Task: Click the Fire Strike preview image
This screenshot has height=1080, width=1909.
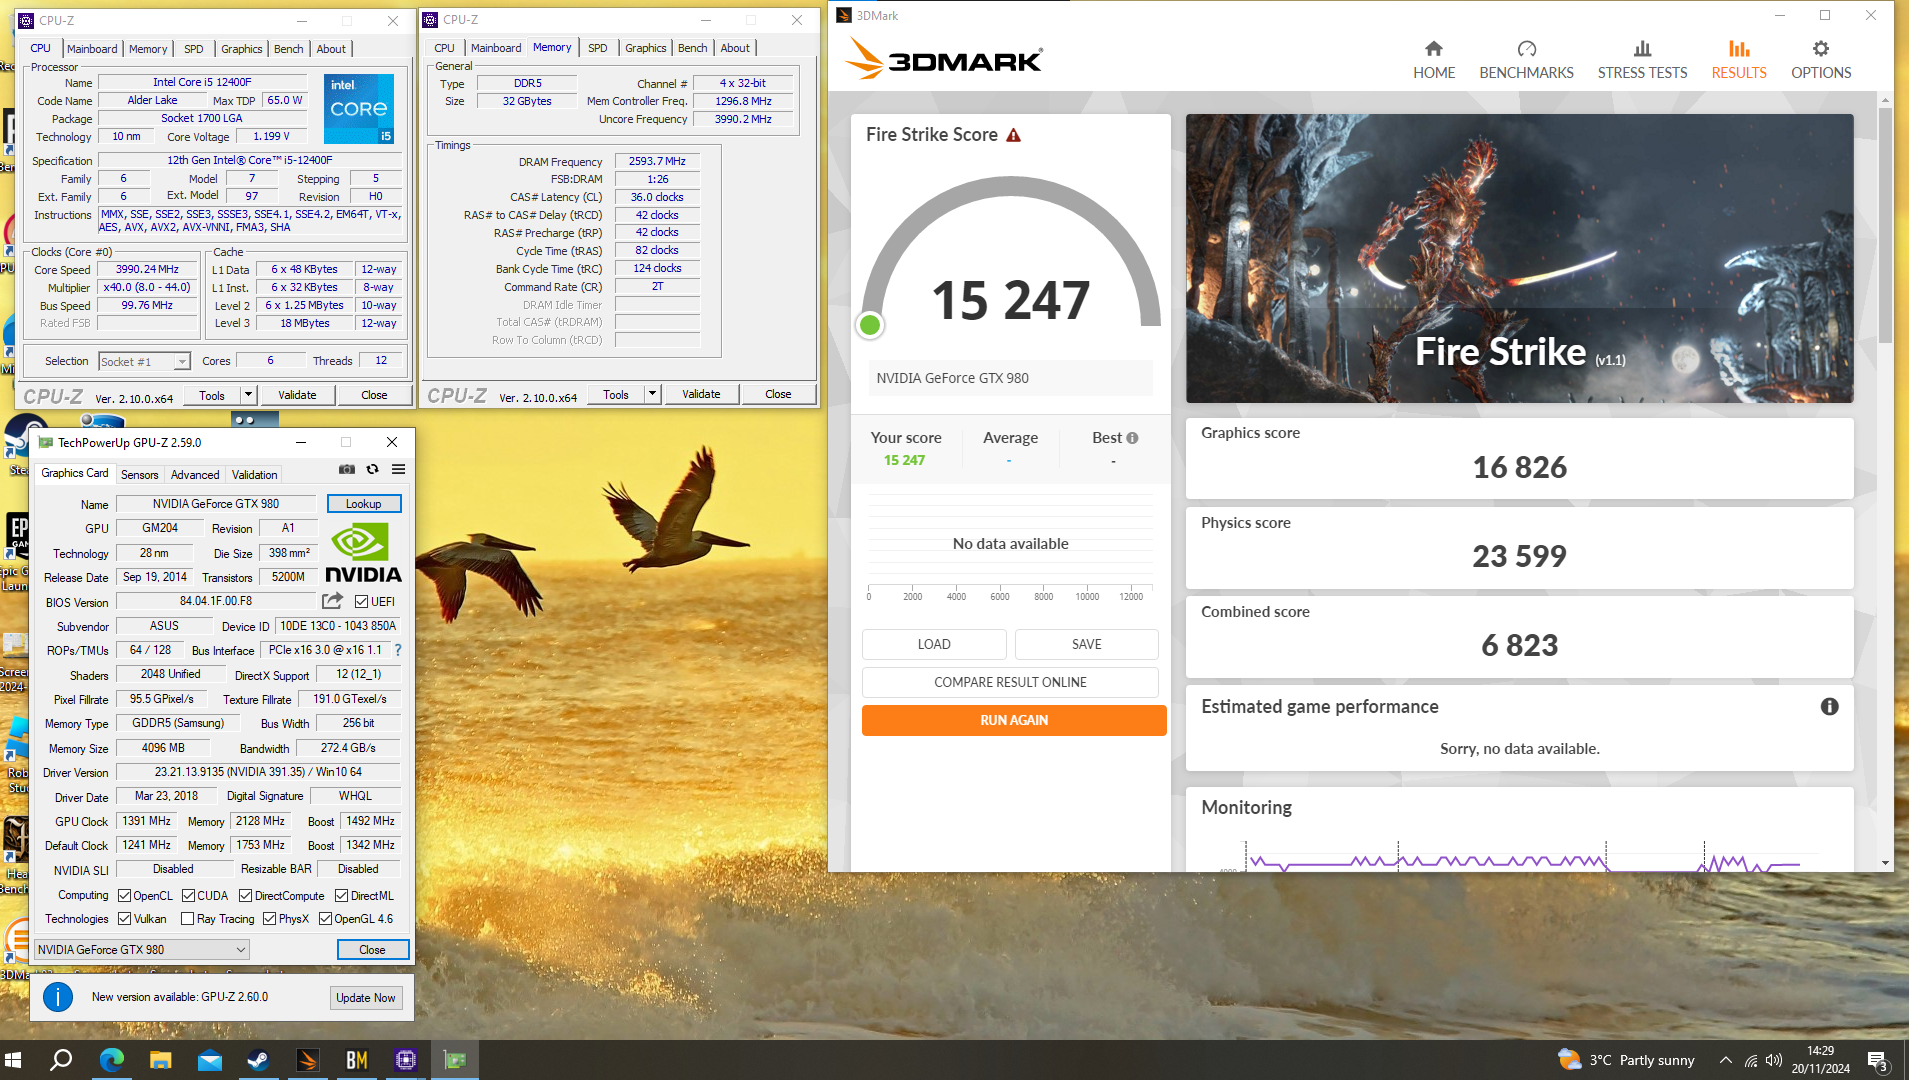Action: tap(1519, 258)
